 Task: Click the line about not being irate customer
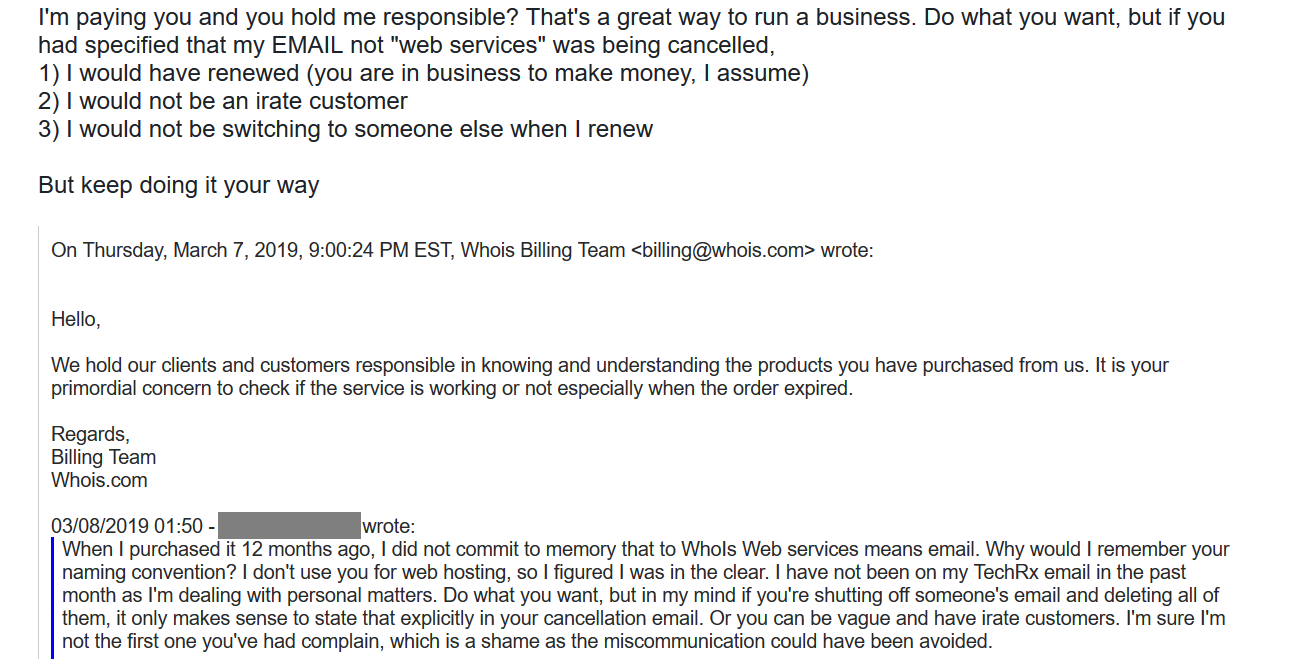(223, 101)
